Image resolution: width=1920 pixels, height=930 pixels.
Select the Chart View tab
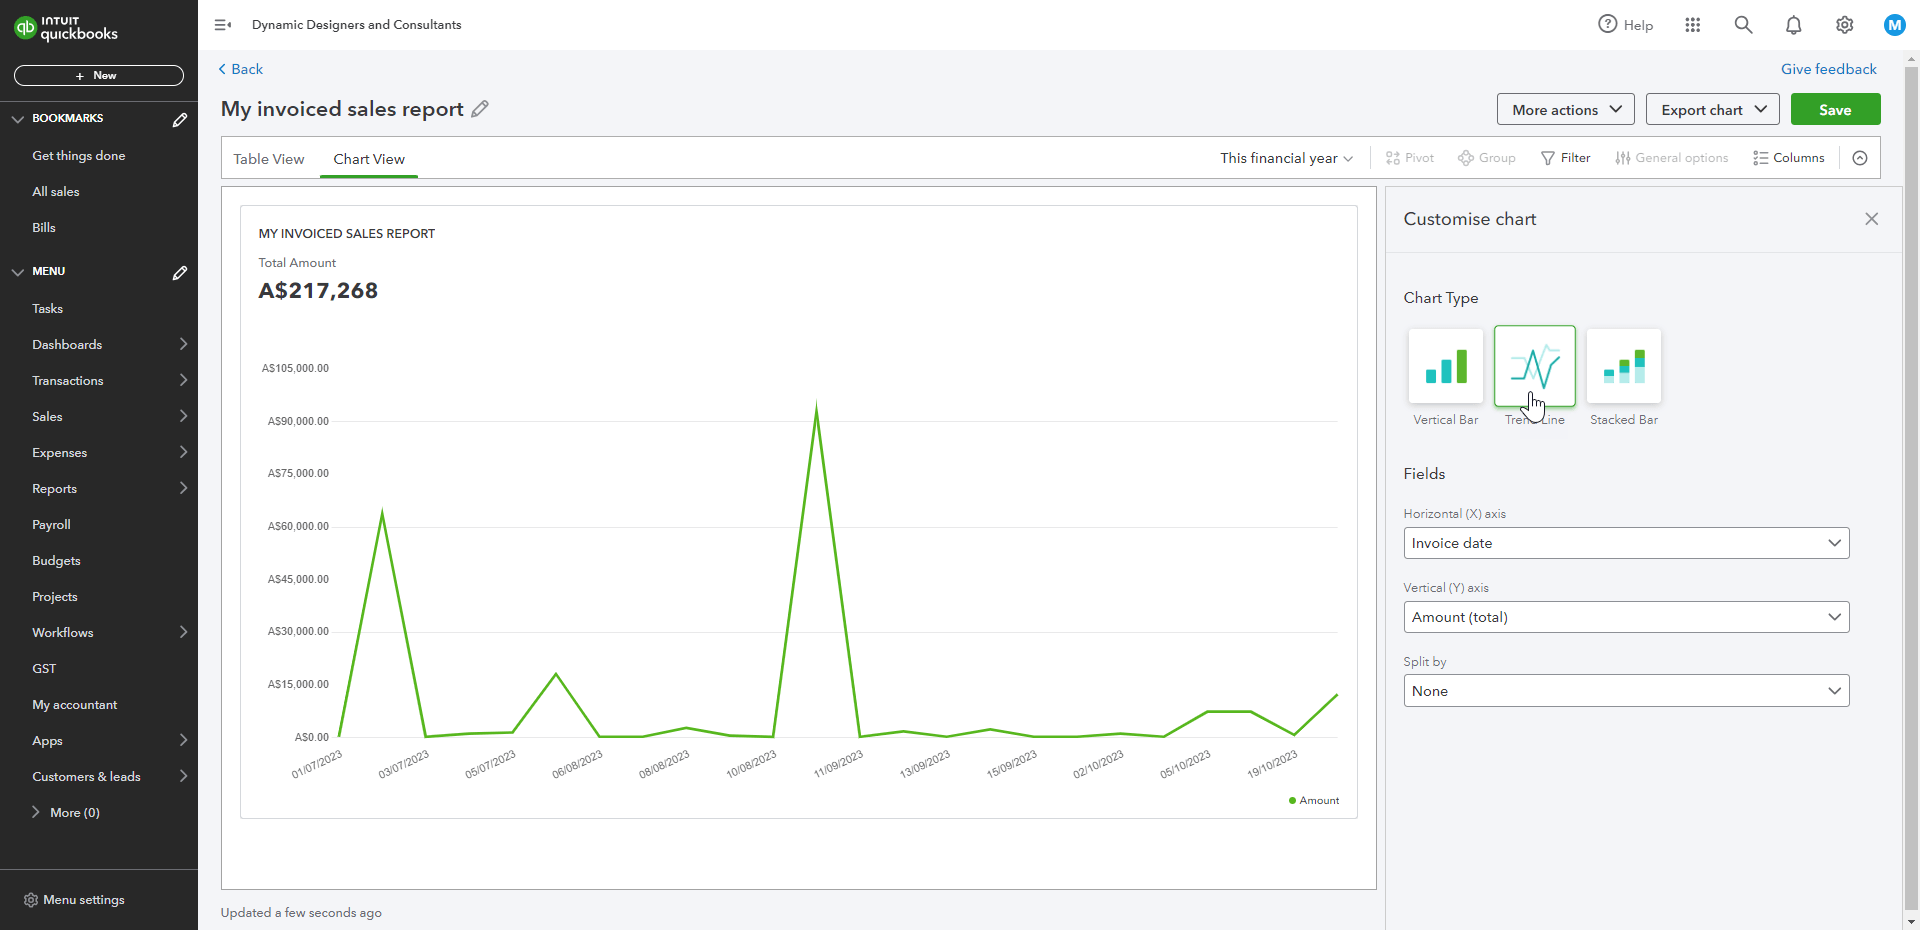[x=369, y=159]
